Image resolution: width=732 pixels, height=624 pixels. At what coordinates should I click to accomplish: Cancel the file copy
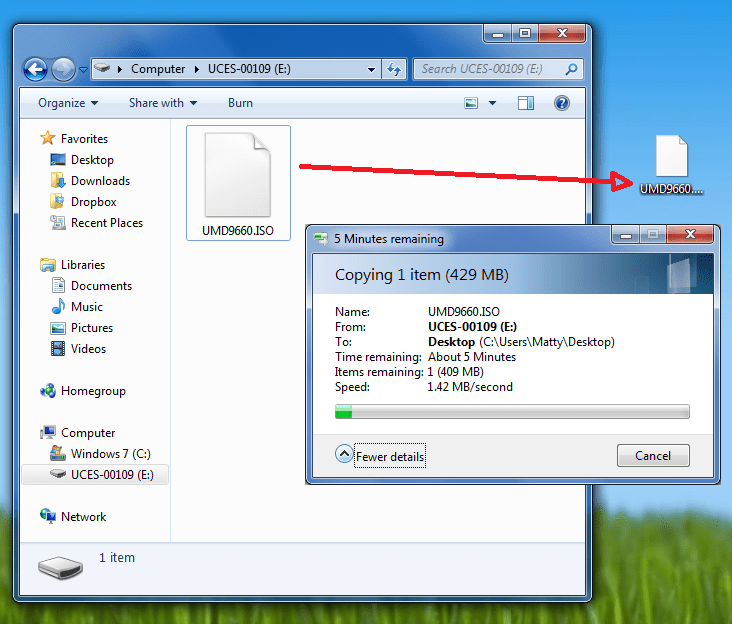point(653,456)
